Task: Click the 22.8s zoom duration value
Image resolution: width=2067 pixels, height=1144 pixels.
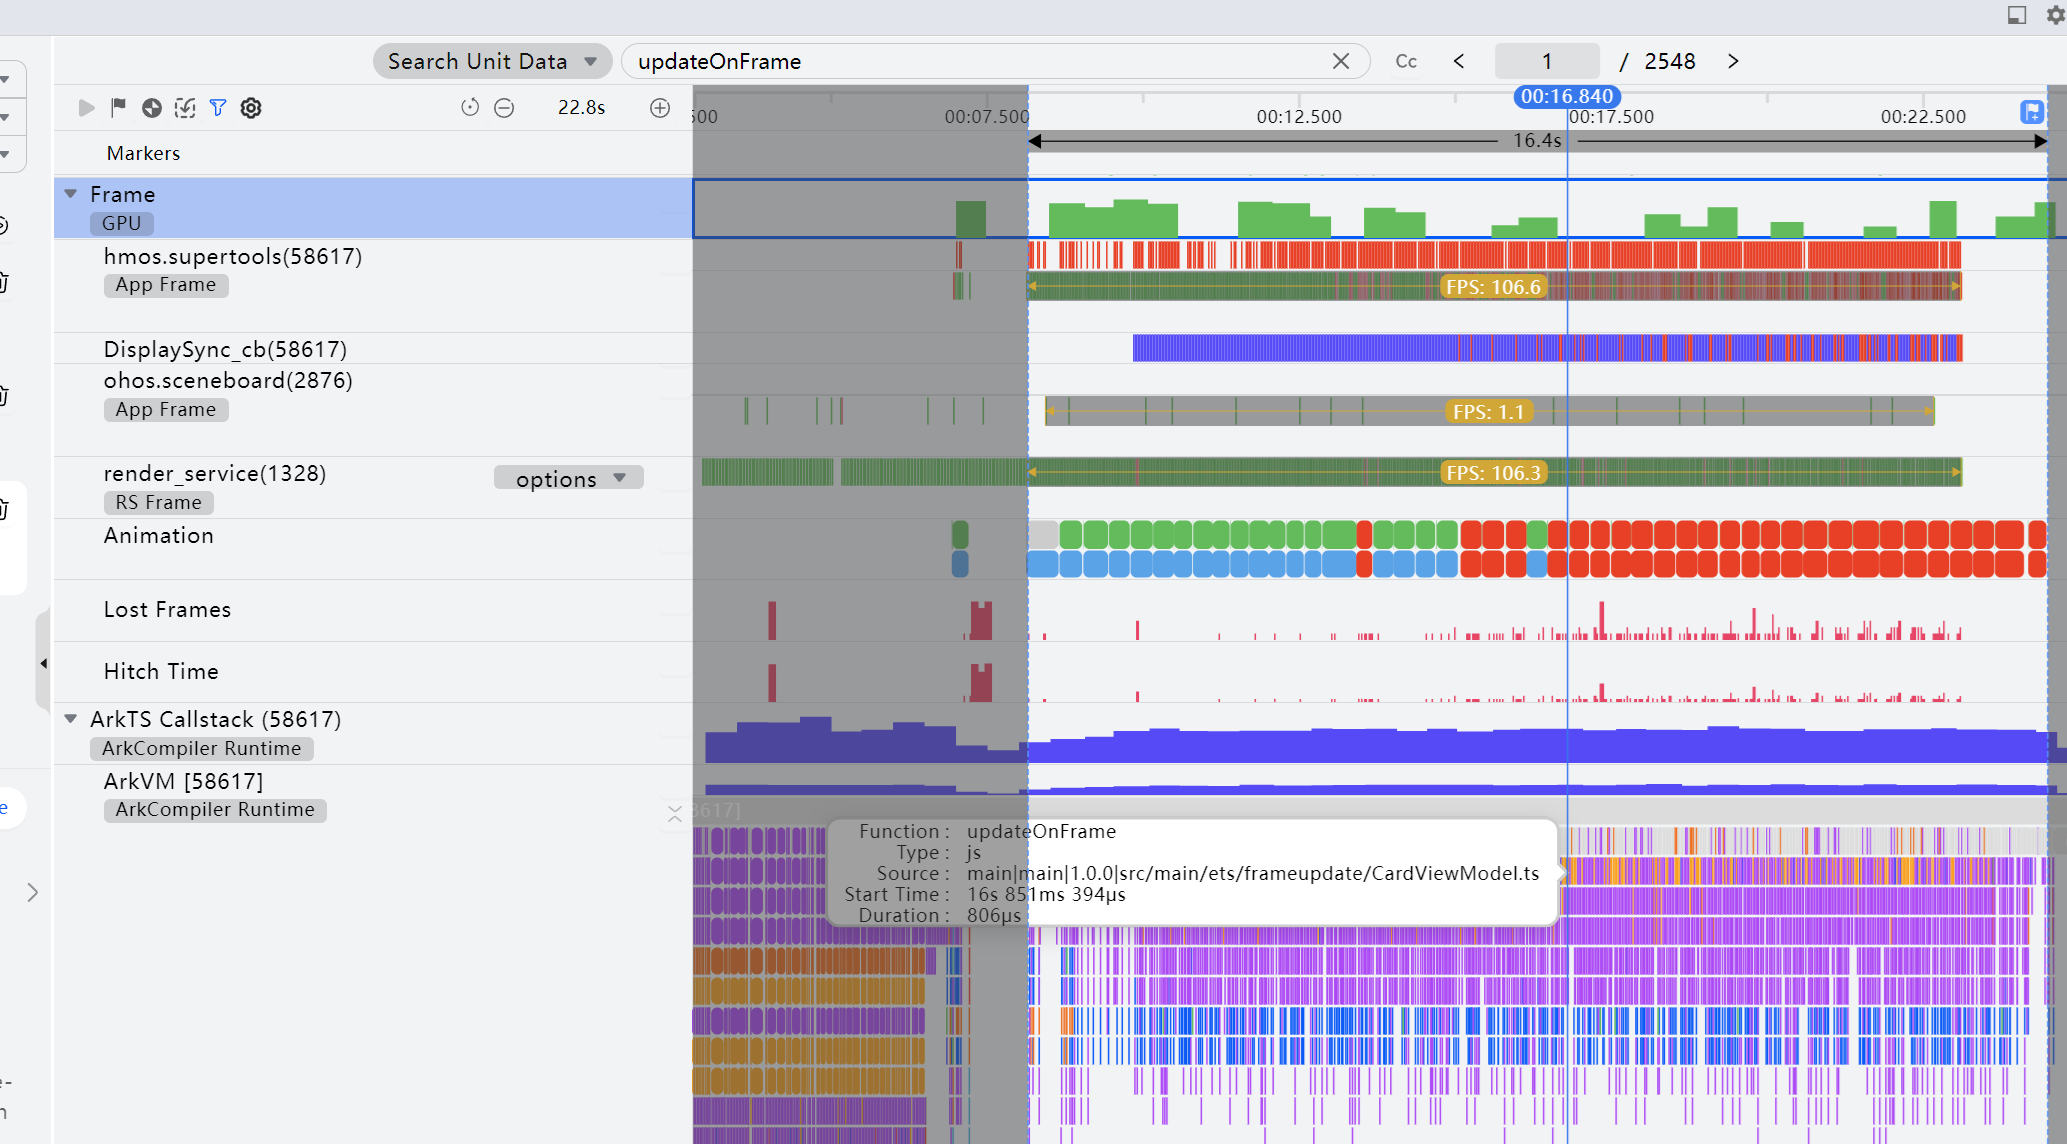Action: 581,108
